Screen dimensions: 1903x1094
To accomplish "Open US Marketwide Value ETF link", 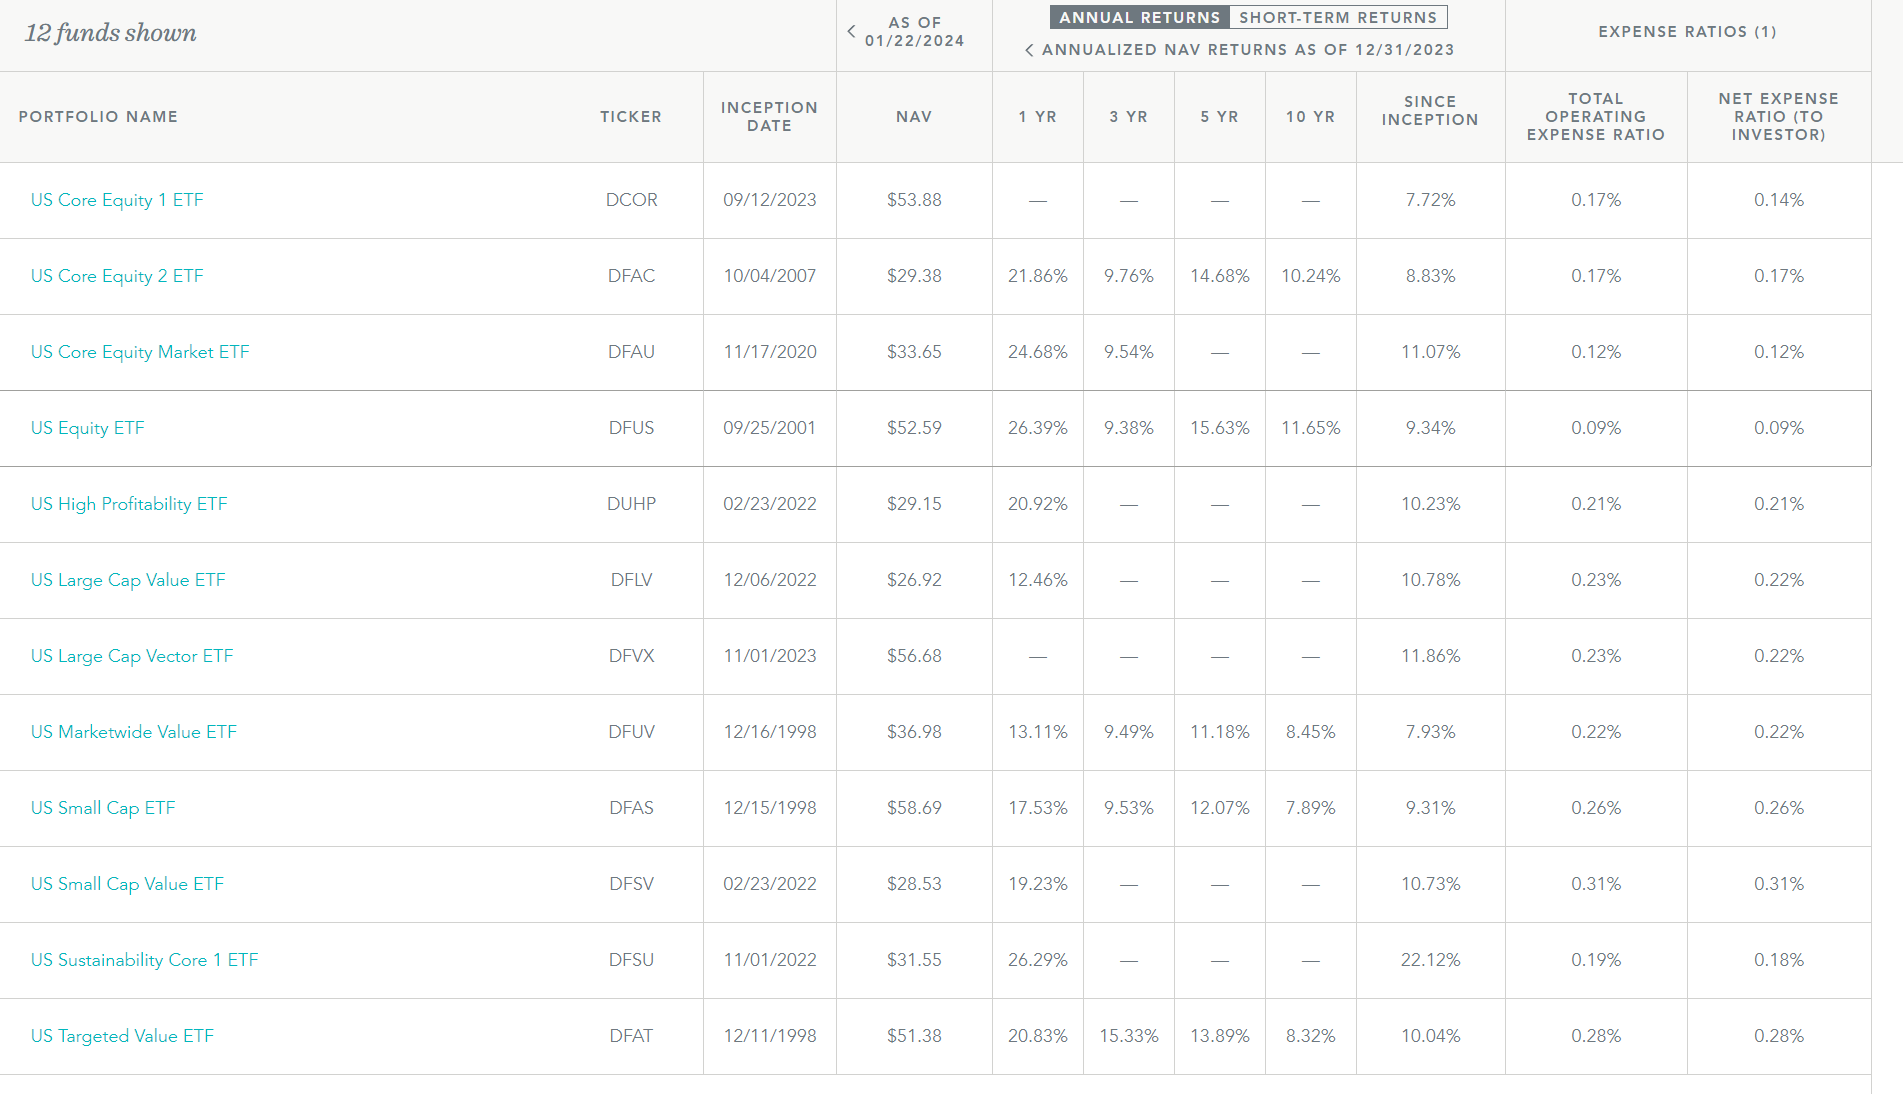I will [x=134, y=732].
